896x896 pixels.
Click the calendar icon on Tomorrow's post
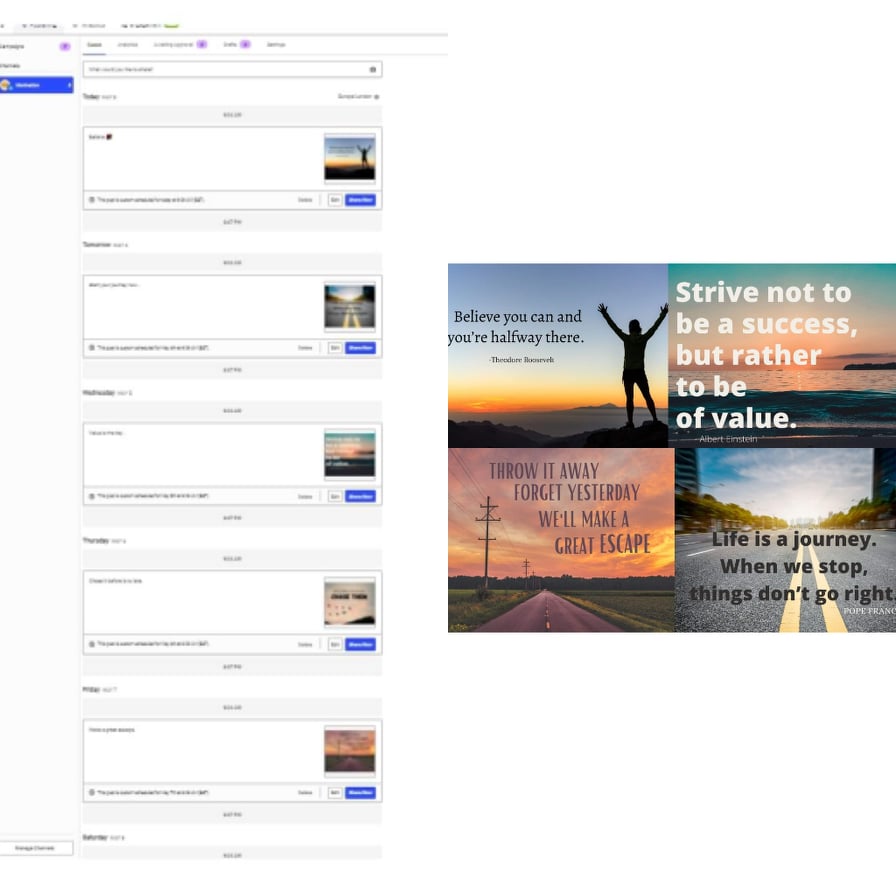pyautogui.click(x=91, y=348)
